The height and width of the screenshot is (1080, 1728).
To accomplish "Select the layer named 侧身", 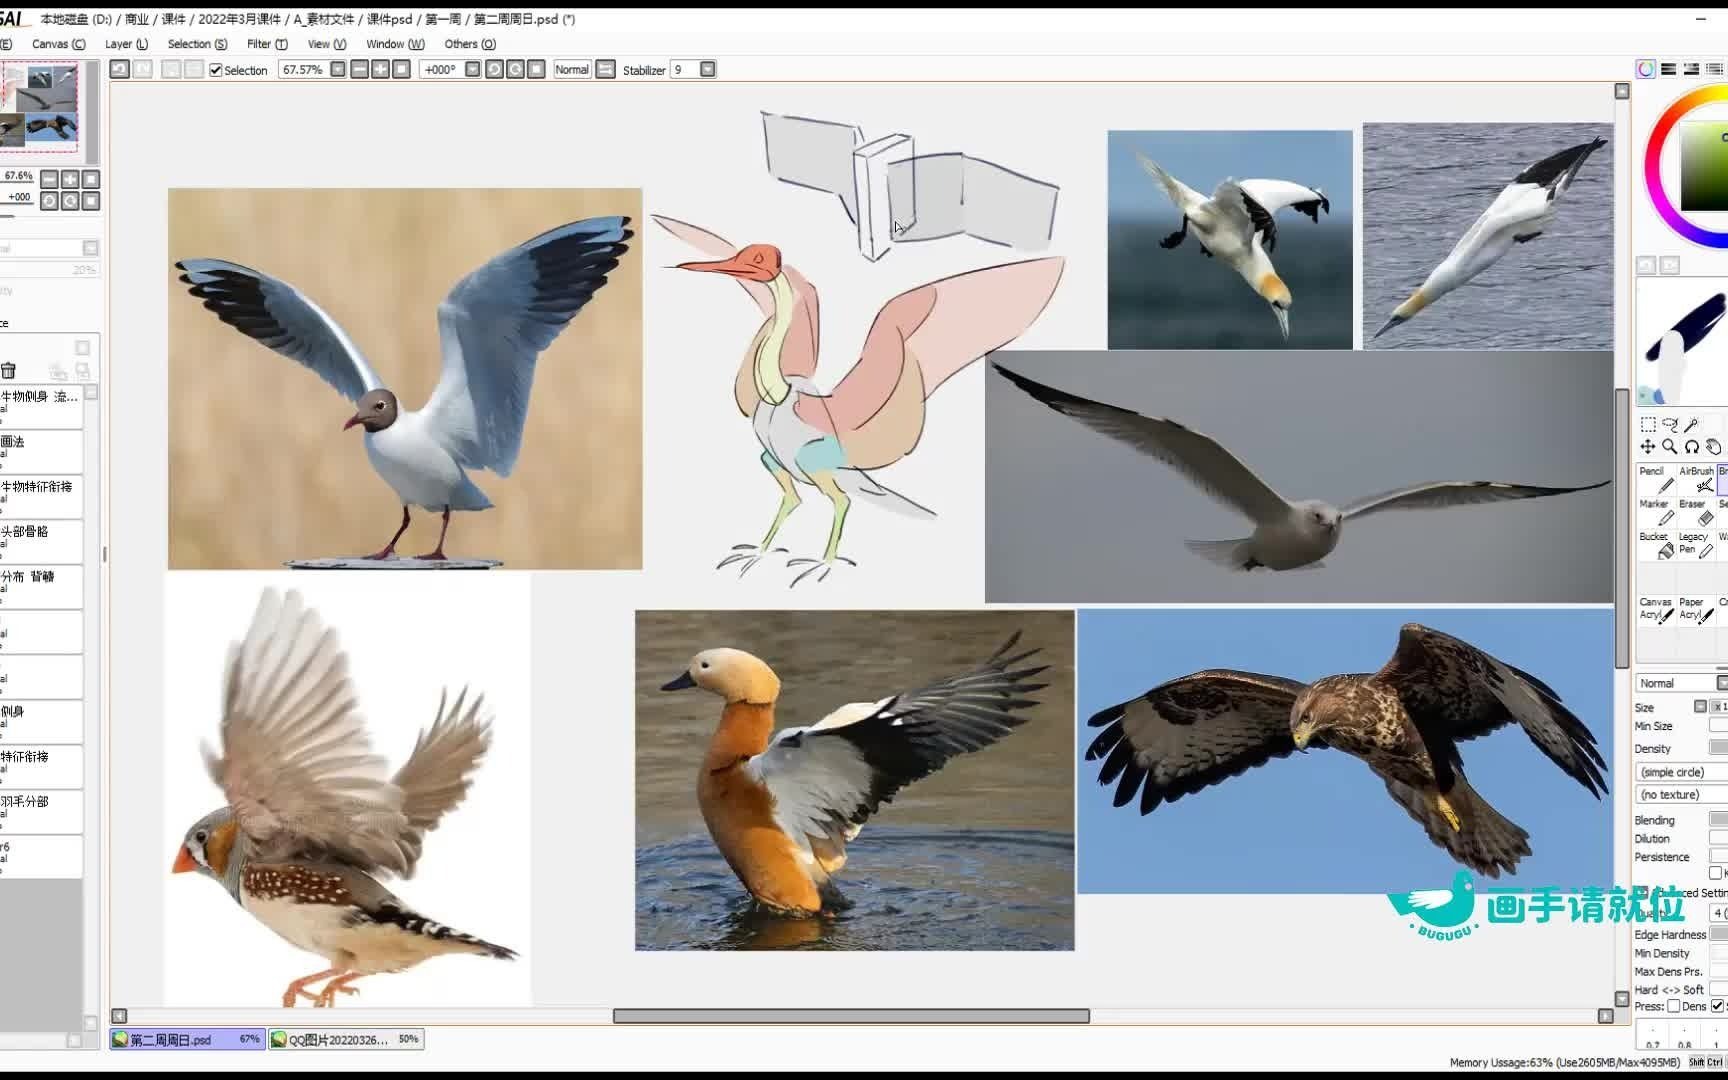I will coord(41,722).
